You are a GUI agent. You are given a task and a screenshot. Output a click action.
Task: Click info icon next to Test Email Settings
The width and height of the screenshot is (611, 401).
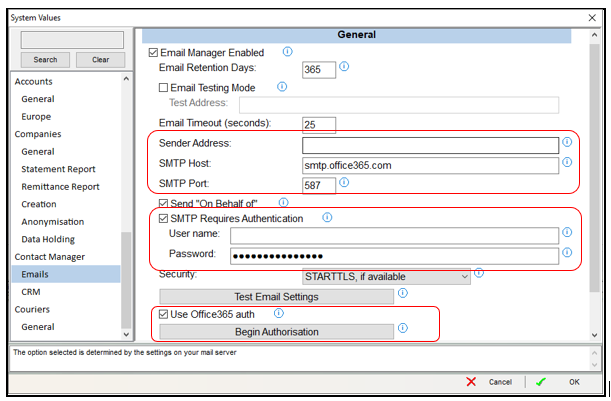point(402,293)
